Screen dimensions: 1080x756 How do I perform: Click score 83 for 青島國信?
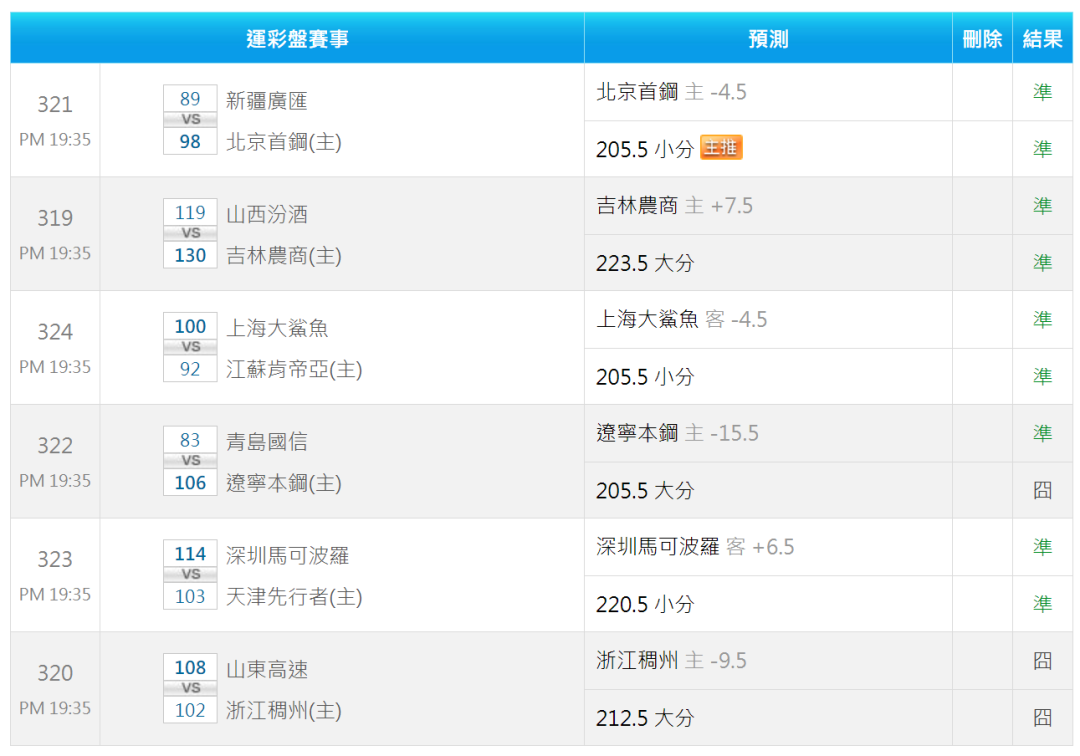190,439
